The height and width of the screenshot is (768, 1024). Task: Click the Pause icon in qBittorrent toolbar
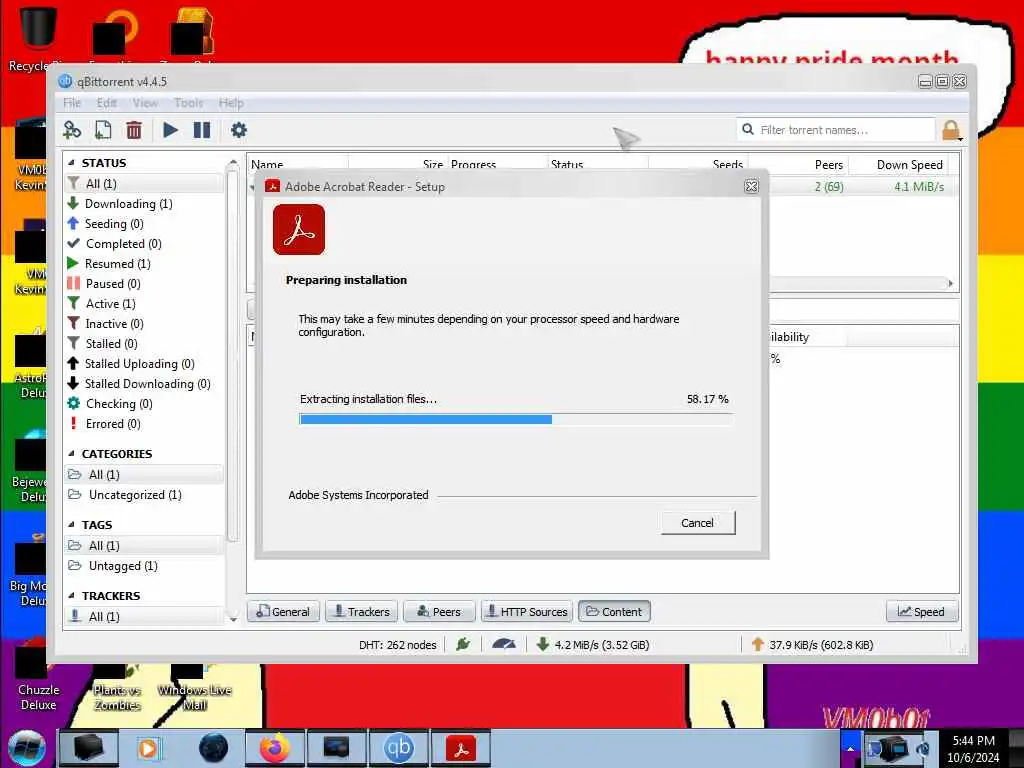(202, 130)
